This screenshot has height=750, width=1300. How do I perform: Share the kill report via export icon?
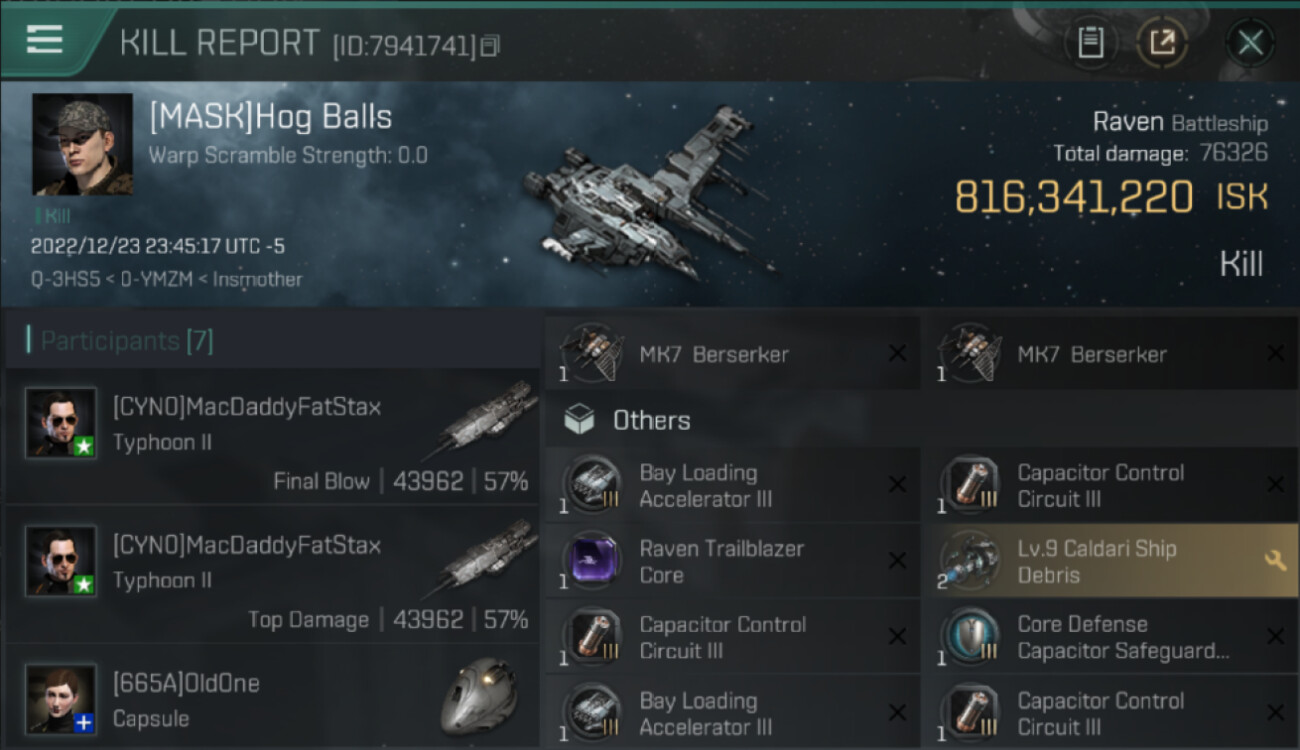point(1162,42)
